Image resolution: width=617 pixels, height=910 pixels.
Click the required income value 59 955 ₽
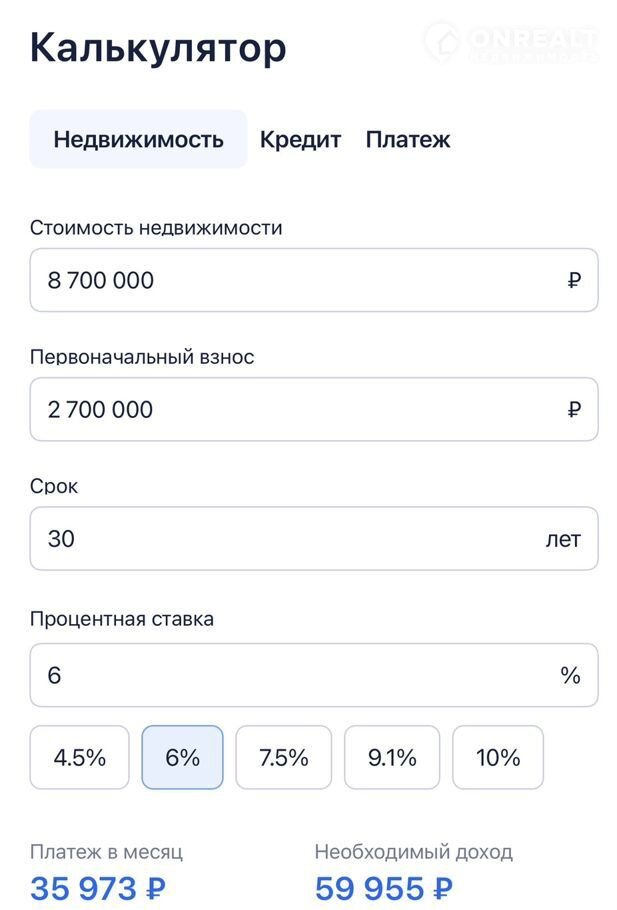[384, 887]
